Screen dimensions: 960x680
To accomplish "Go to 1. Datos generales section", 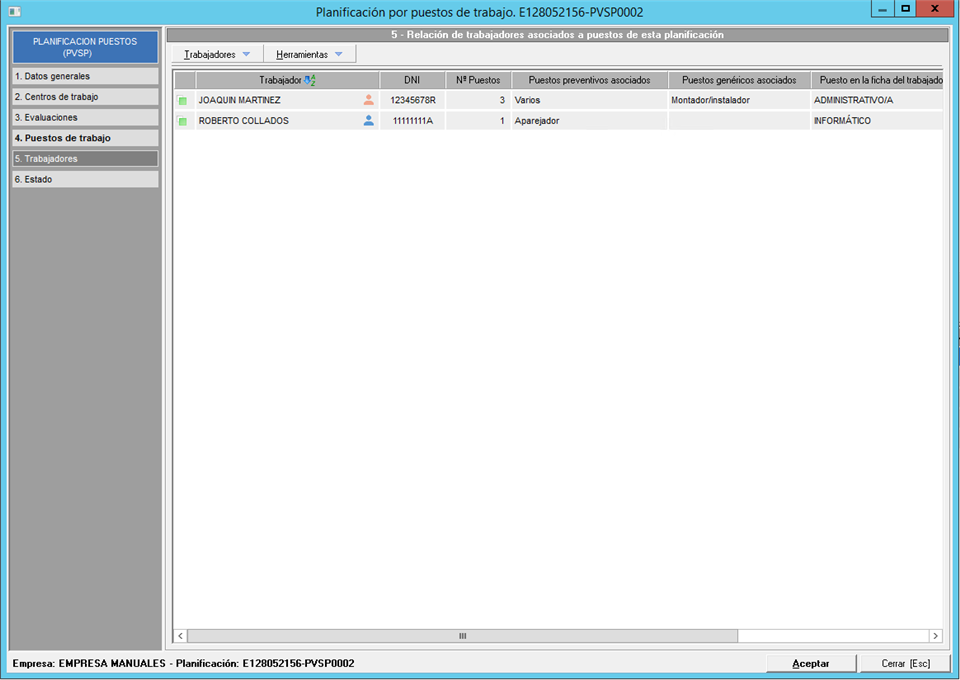I will click(x=84, y=76).
